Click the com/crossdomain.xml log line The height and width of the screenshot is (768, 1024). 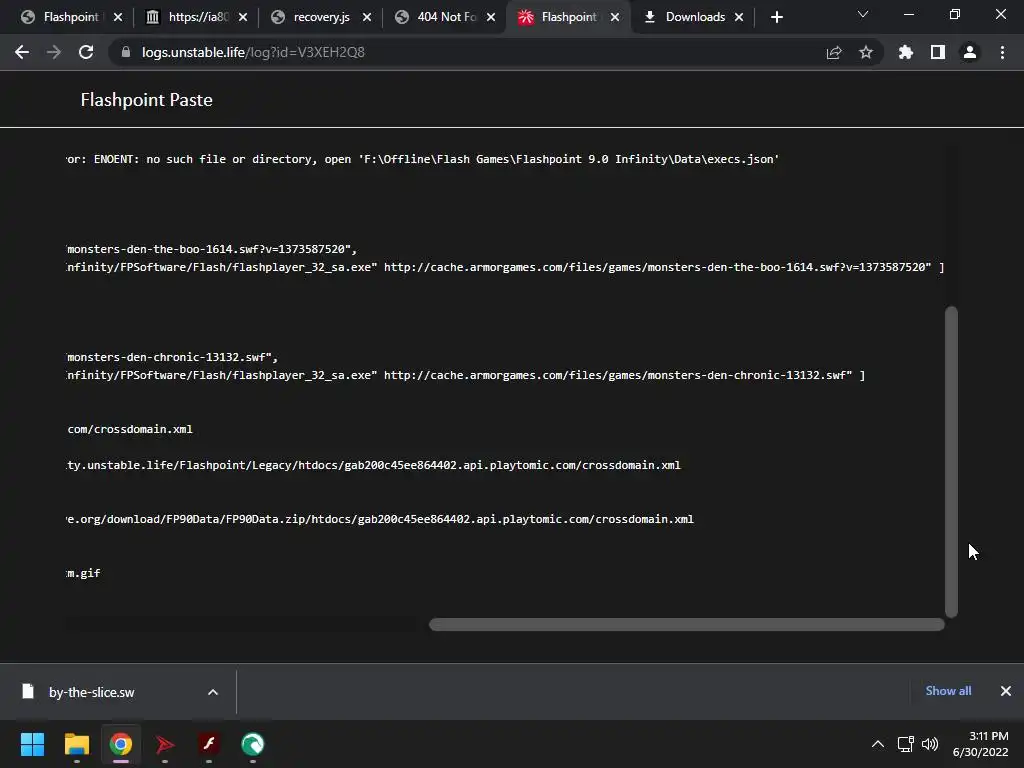pyautogui.click(x=129, y=429)
